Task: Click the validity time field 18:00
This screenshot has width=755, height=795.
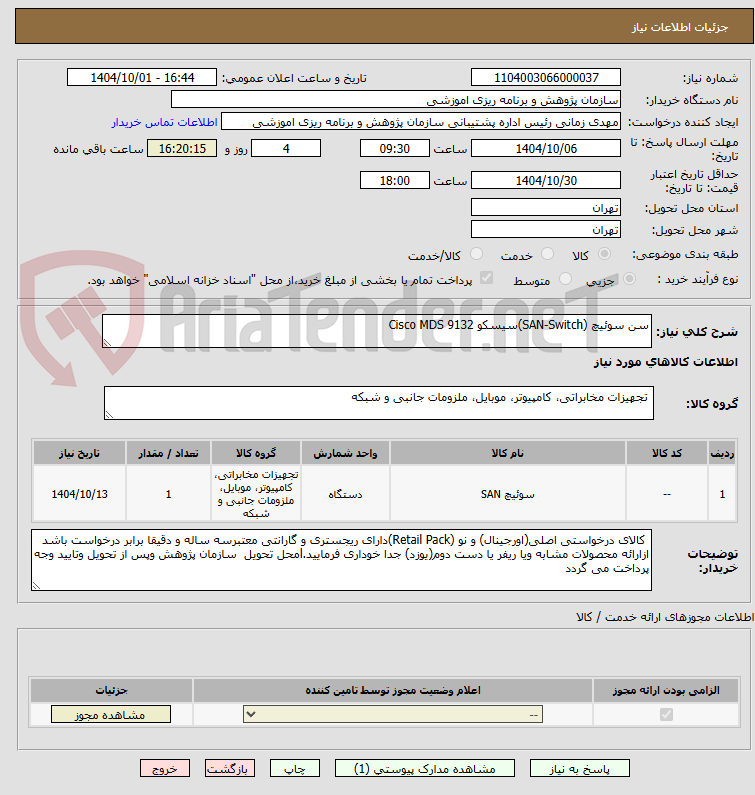Action: coord(394,180)
